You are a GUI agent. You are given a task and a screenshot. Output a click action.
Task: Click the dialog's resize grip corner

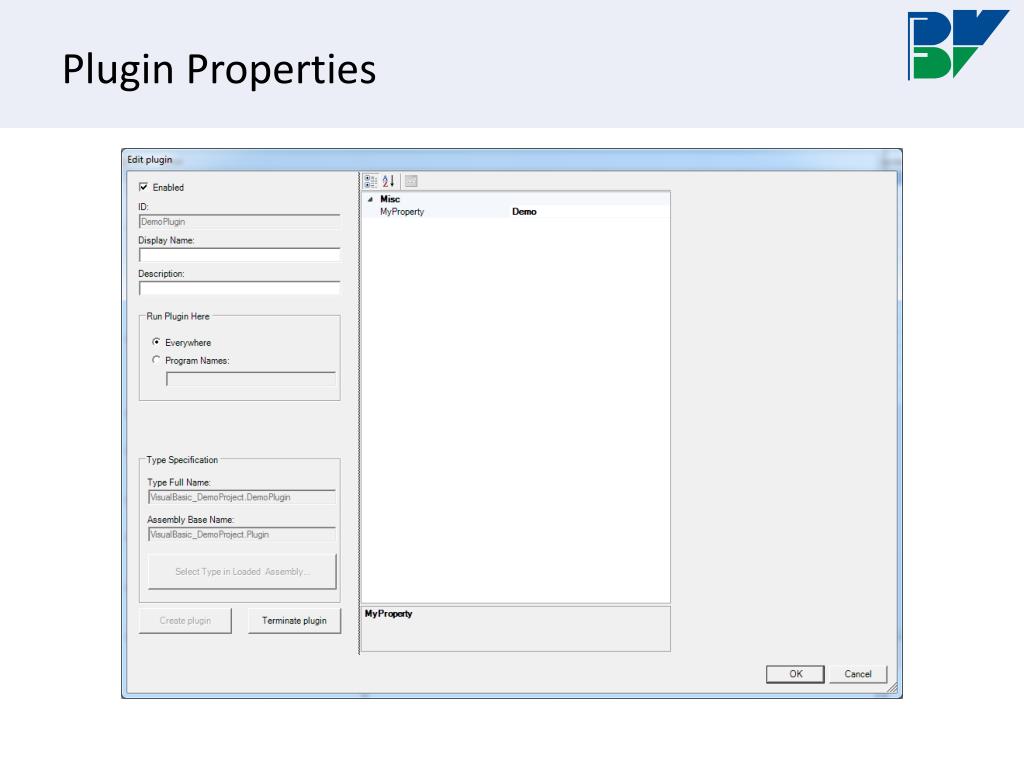(892, 688)
